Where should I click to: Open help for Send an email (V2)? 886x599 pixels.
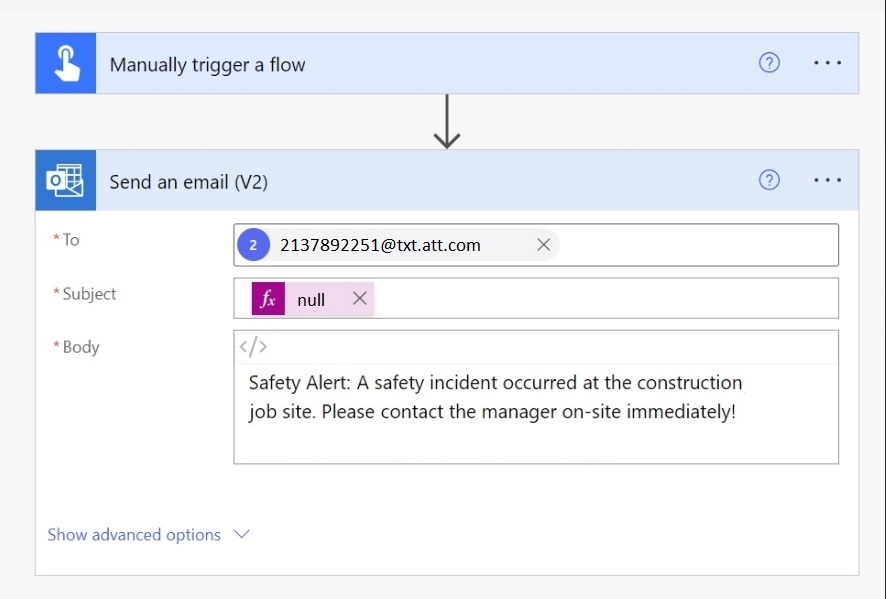pyautogui.click(x=769, y=180)
